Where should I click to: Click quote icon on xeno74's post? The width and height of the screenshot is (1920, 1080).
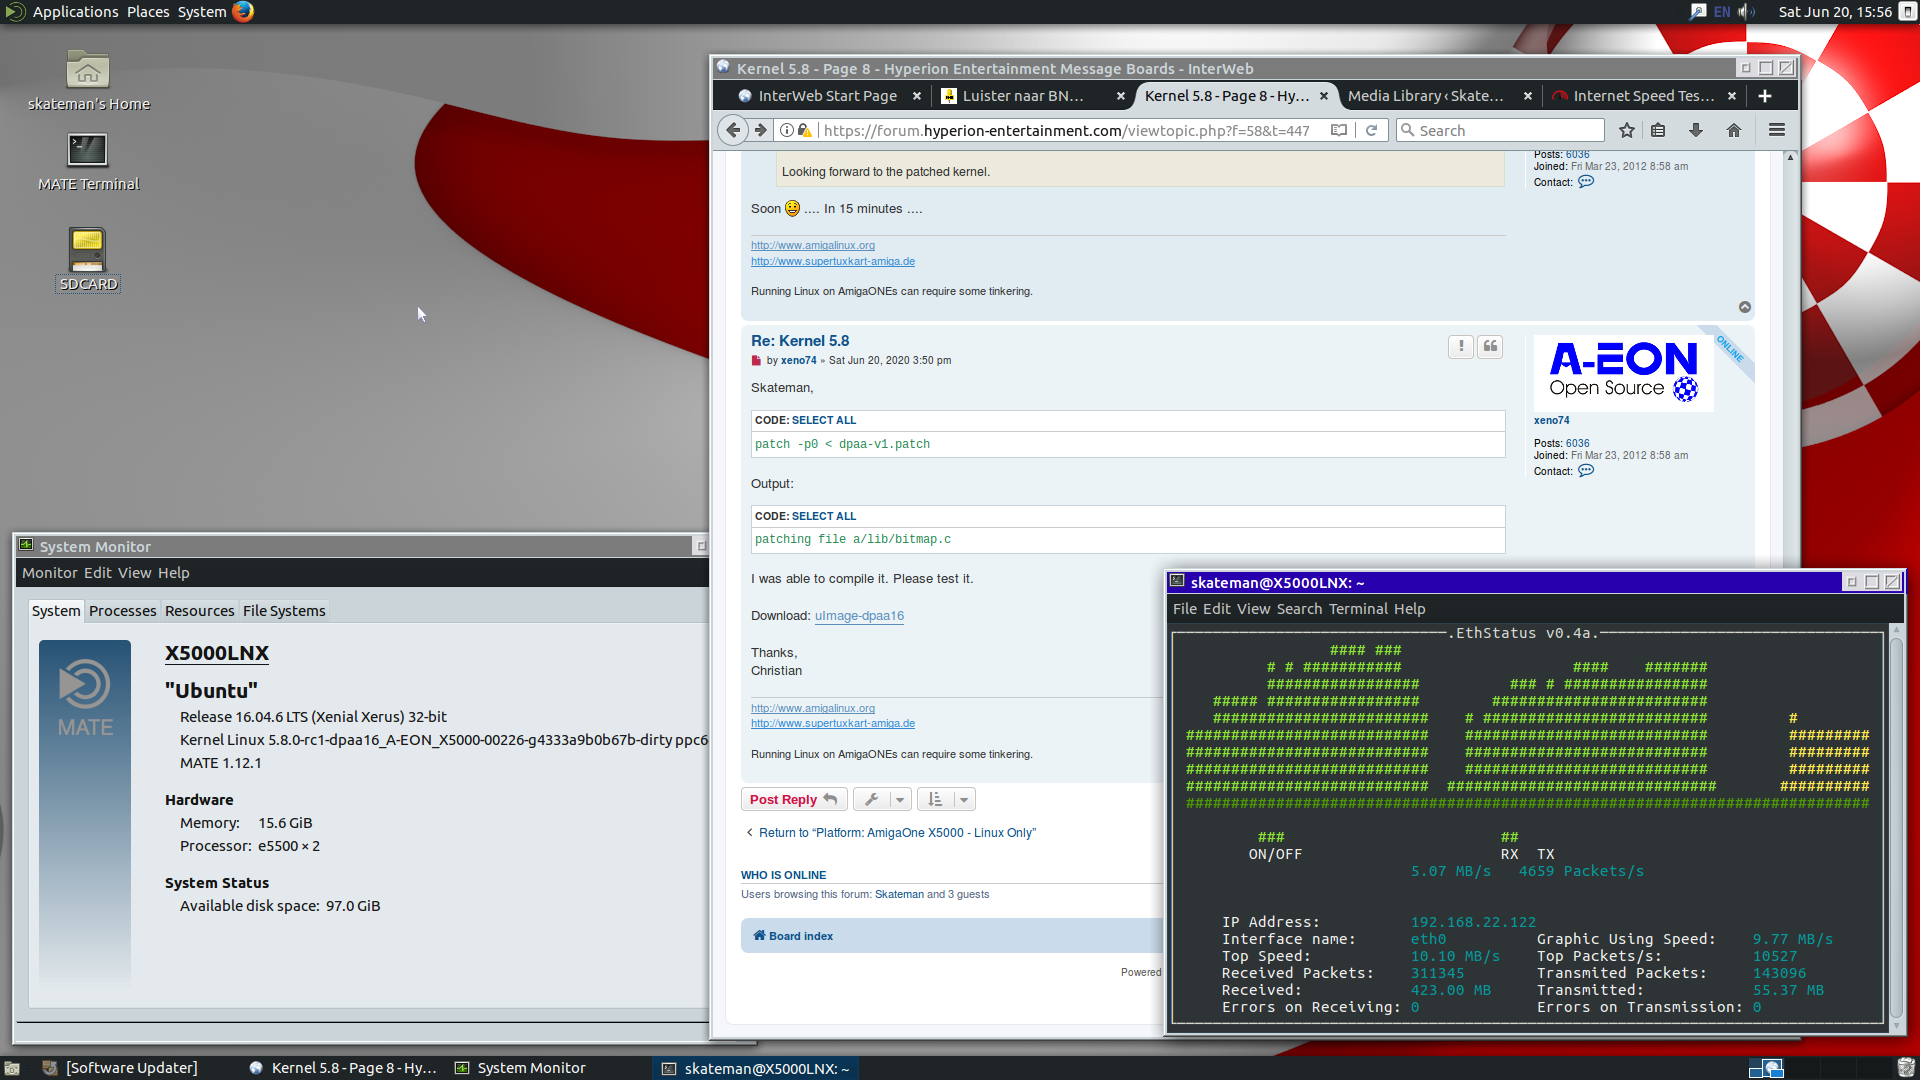1490,346
